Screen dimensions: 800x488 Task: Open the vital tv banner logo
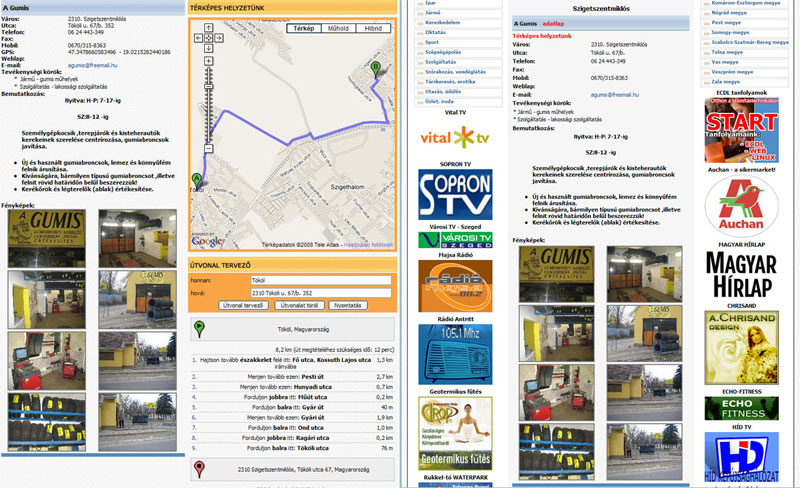tap(455, 137)
